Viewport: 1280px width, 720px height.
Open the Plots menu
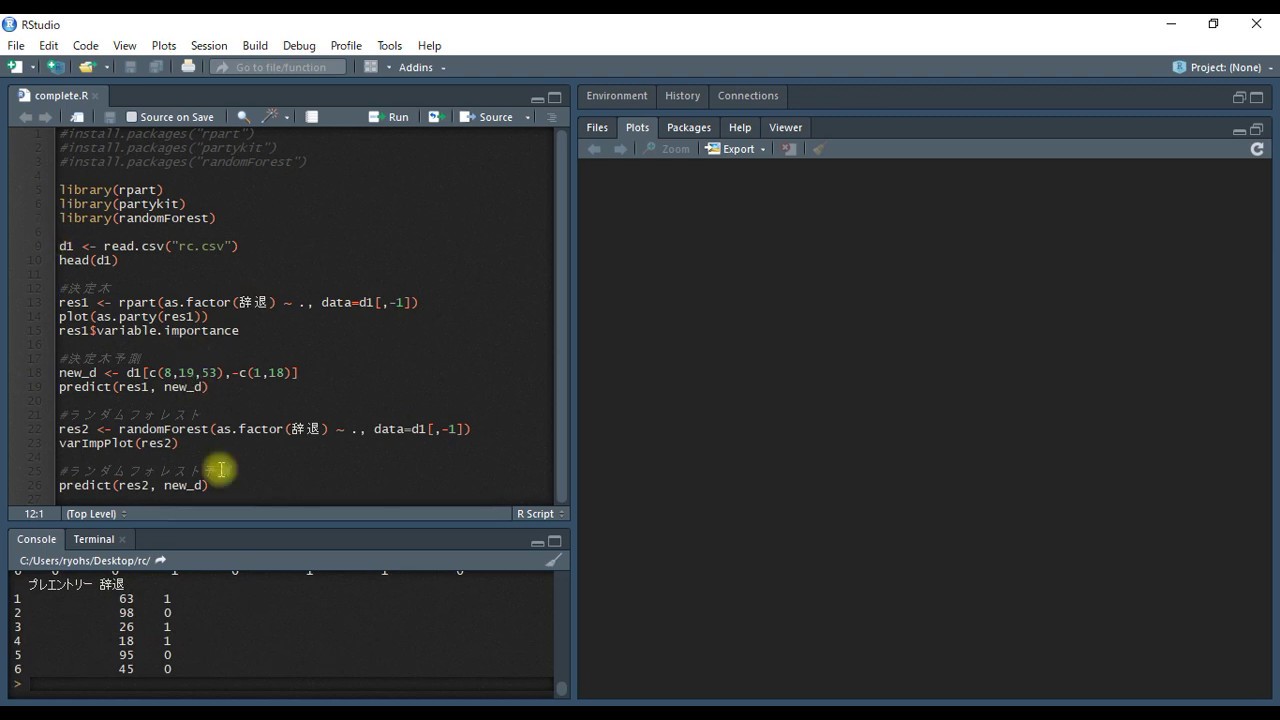[x=164, y=46]
